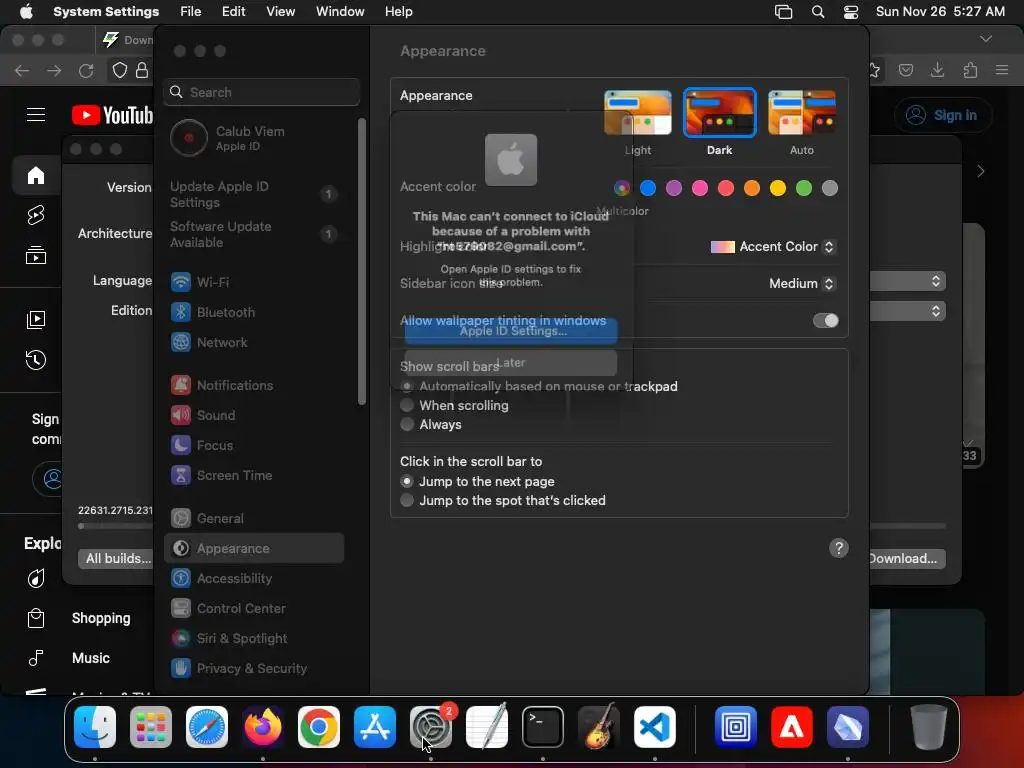Open App Store from the Dock
This screenshot has width=1024, height=768.
375,727
